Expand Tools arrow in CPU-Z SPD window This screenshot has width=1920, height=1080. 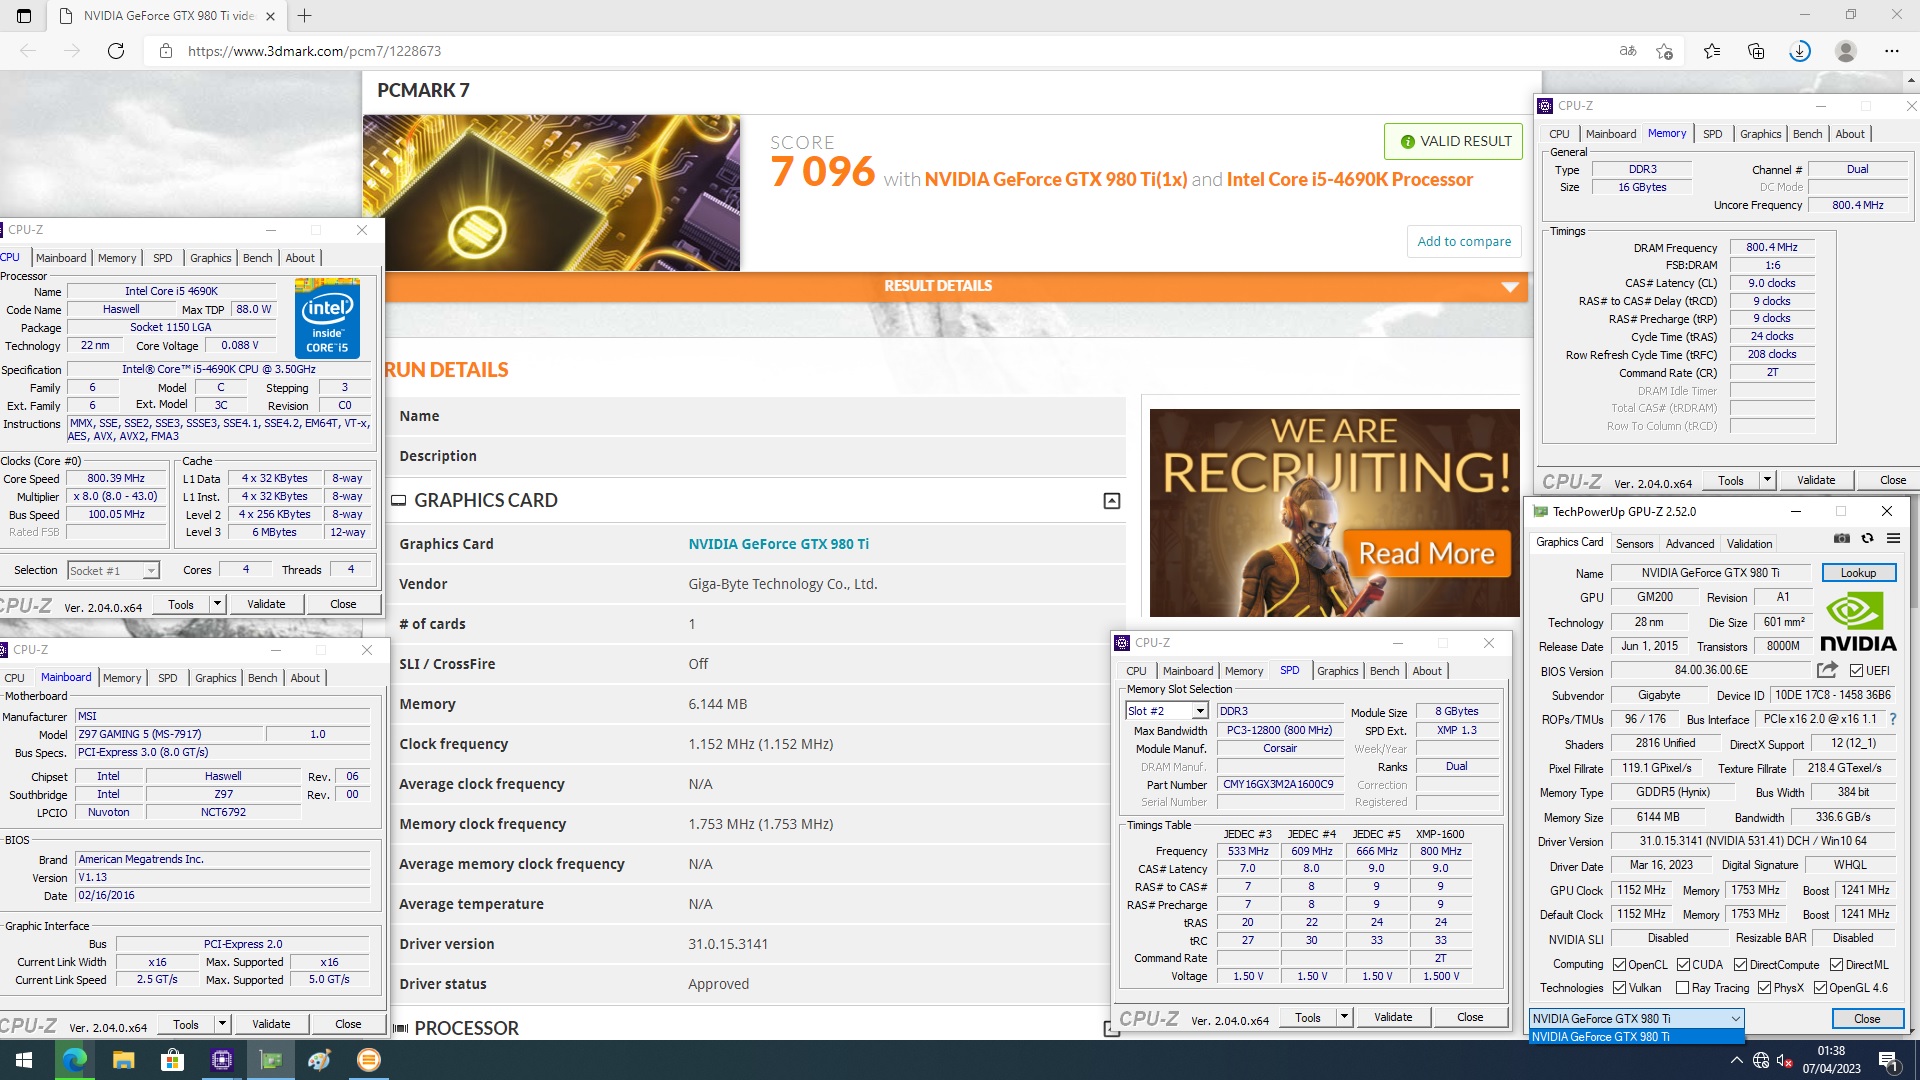click(1344, 1017)
